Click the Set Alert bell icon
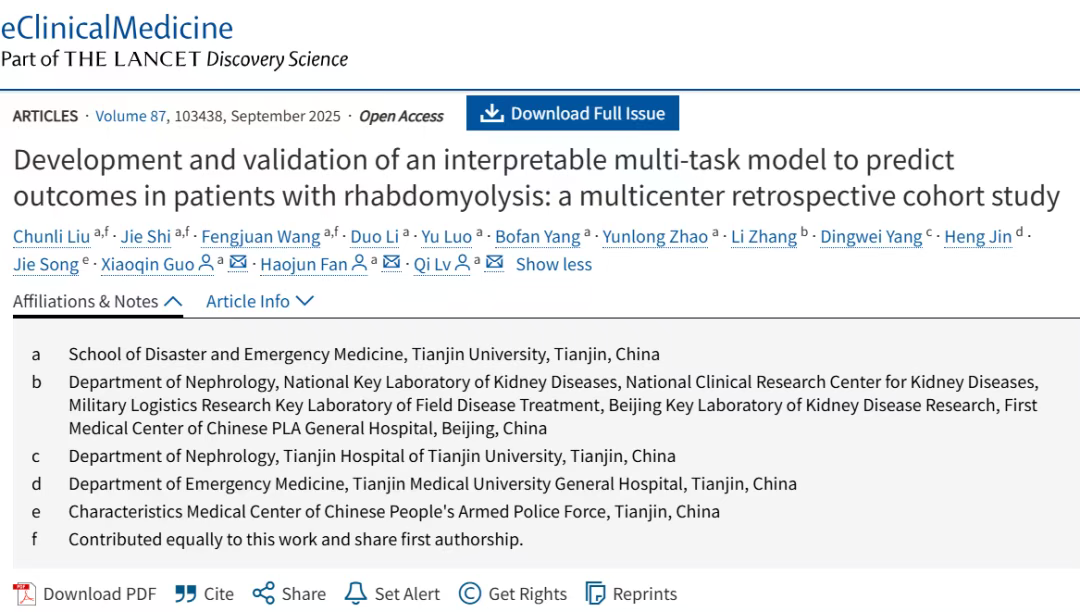 pos(355,594)
